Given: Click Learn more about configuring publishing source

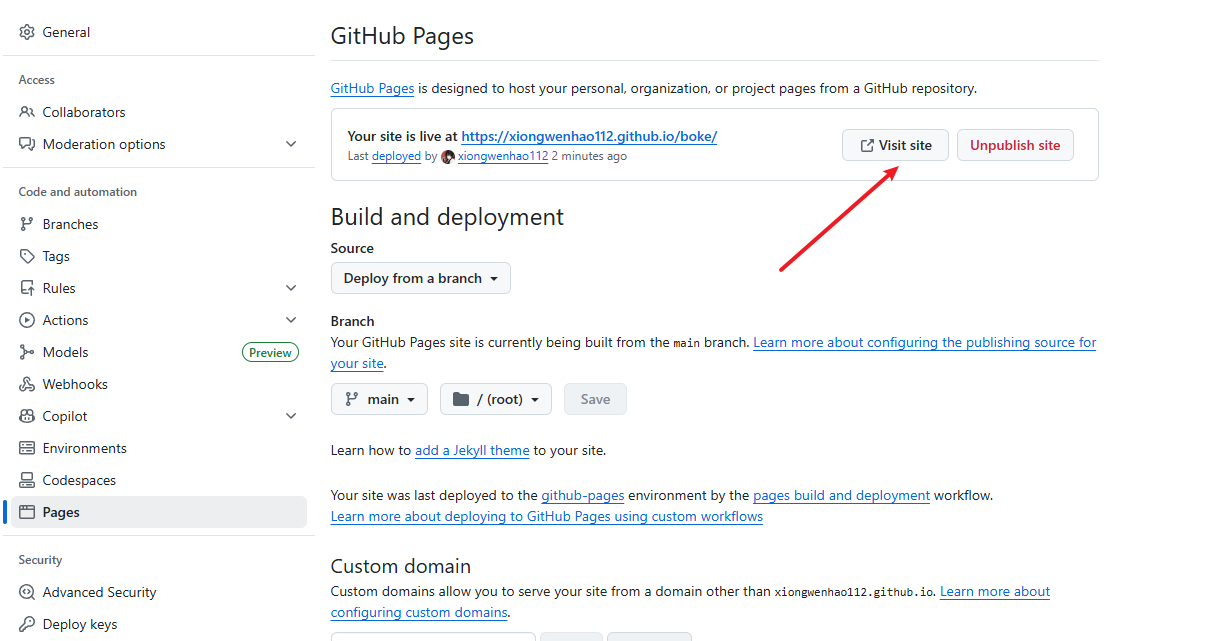Looking at the screenshot, I should coord(924,342).
